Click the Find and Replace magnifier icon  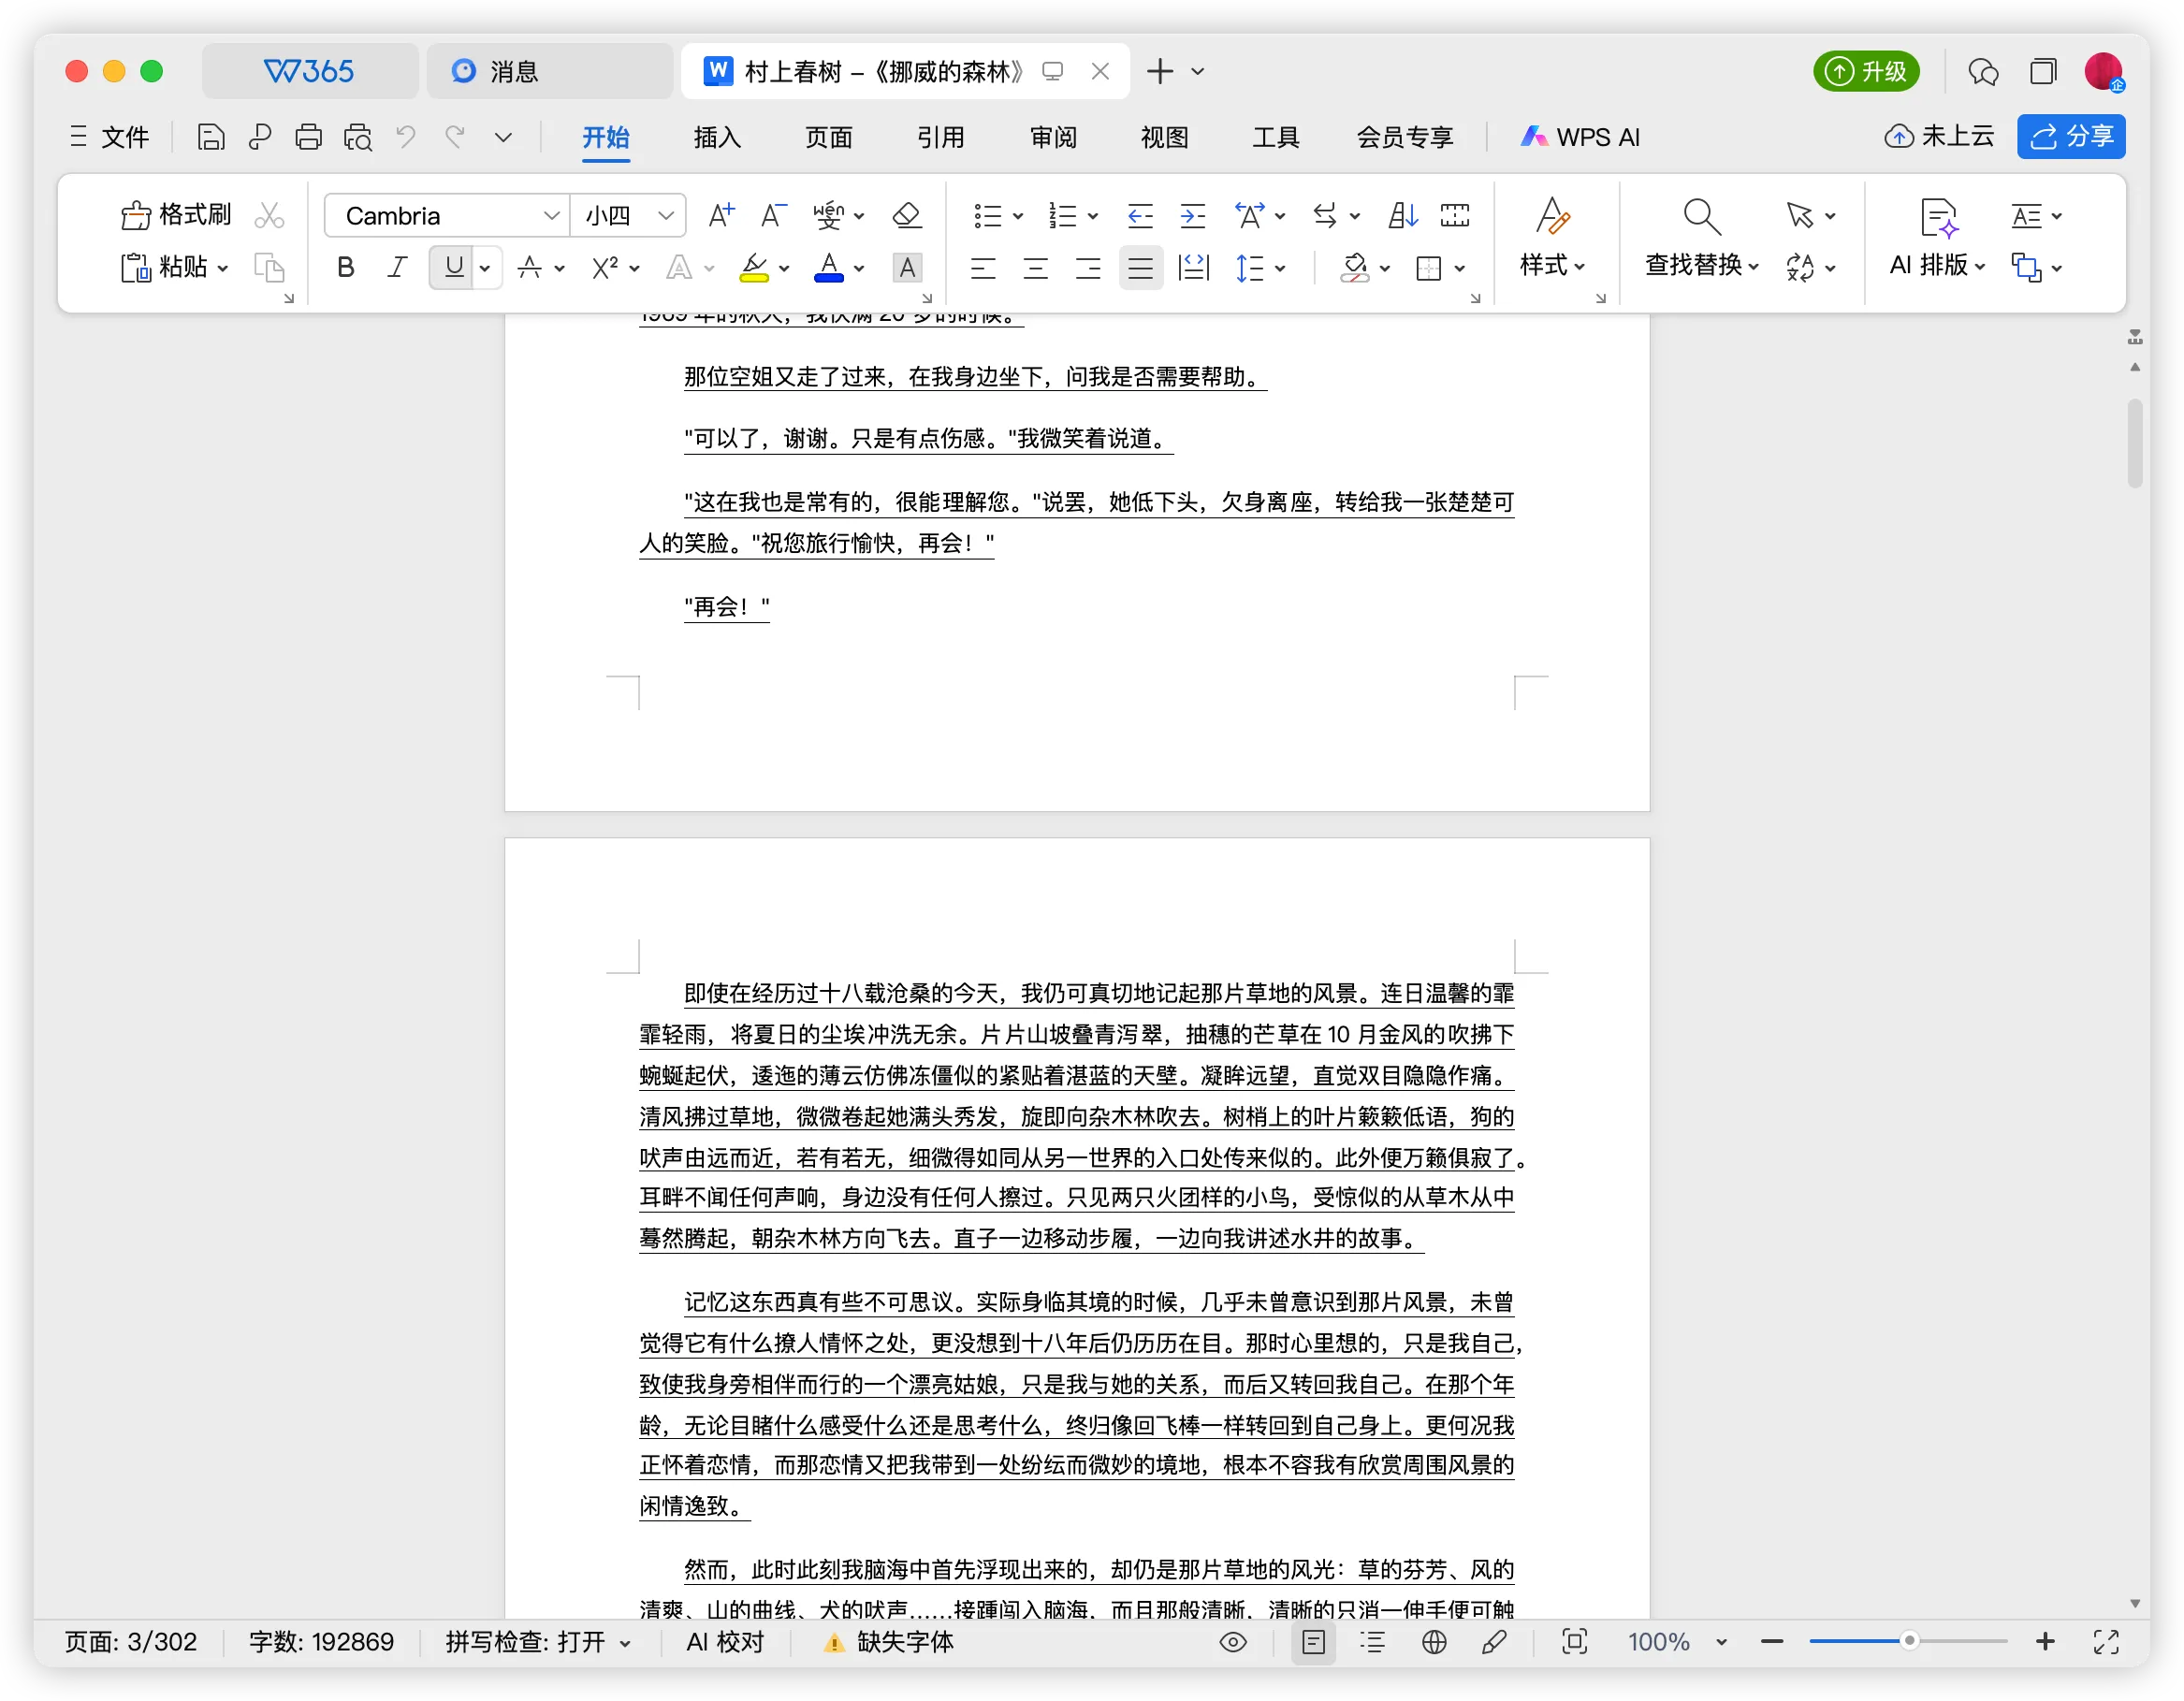1701,216
